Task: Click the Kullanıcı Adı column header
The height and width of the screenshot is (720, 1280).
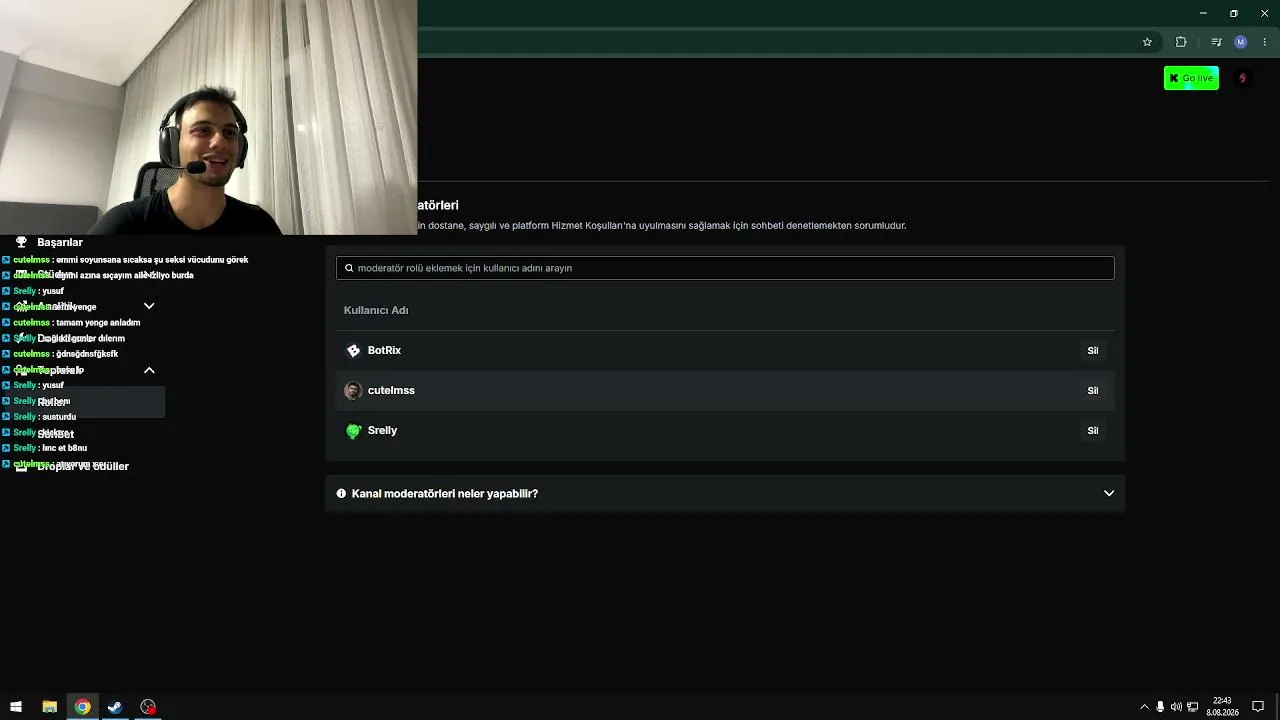Action: click(376, 310)
